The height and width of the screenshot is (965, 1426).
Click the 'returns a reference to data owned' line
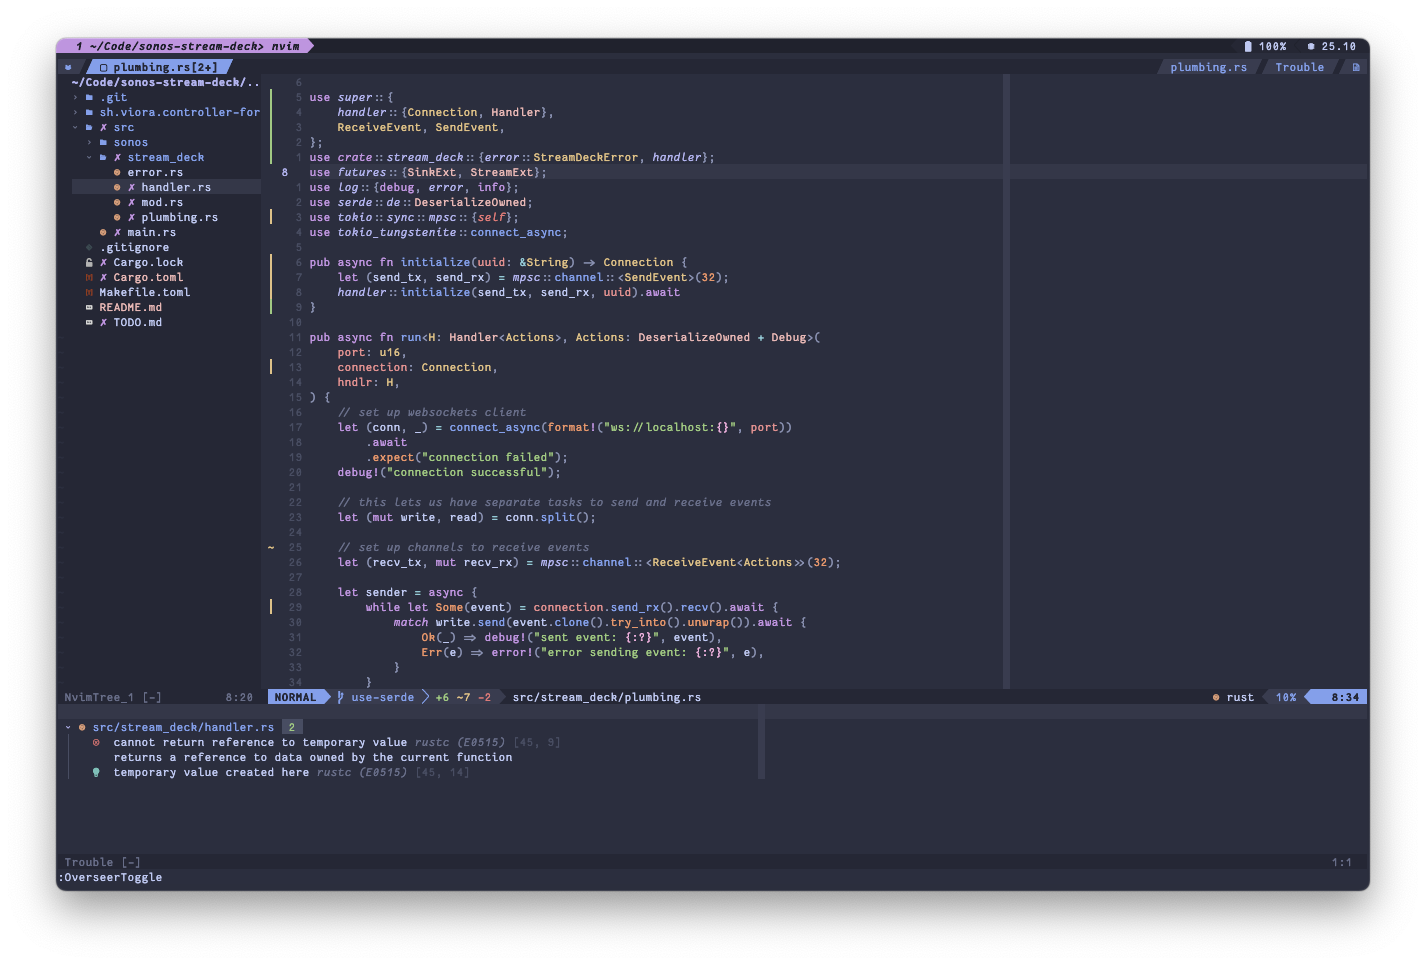pyautogui.click(x=313, y=758)
